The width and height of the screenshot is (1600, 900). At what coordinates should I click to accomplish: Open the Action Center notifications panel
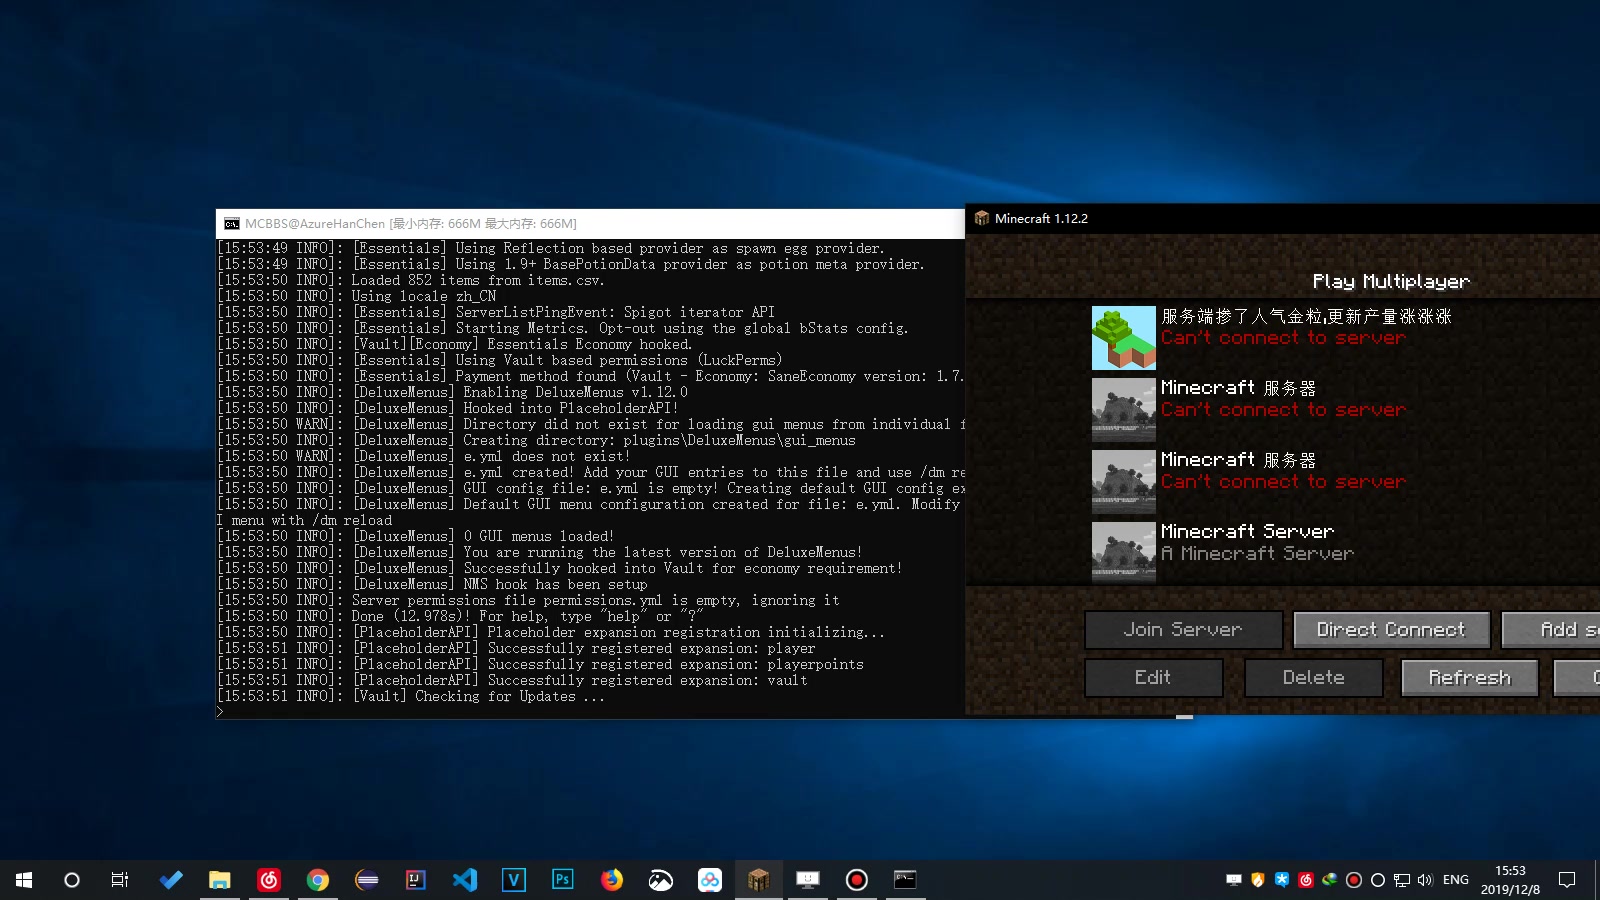1567,880
